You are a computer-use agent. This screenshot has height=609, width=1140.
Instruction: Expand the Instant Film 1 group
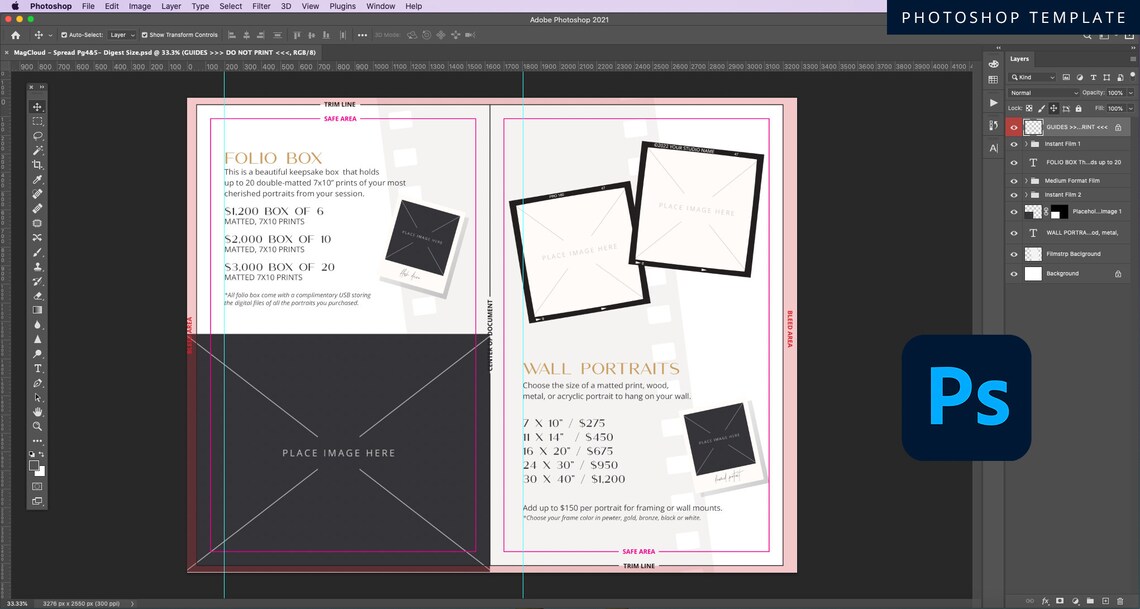(x=1025, y=144)
